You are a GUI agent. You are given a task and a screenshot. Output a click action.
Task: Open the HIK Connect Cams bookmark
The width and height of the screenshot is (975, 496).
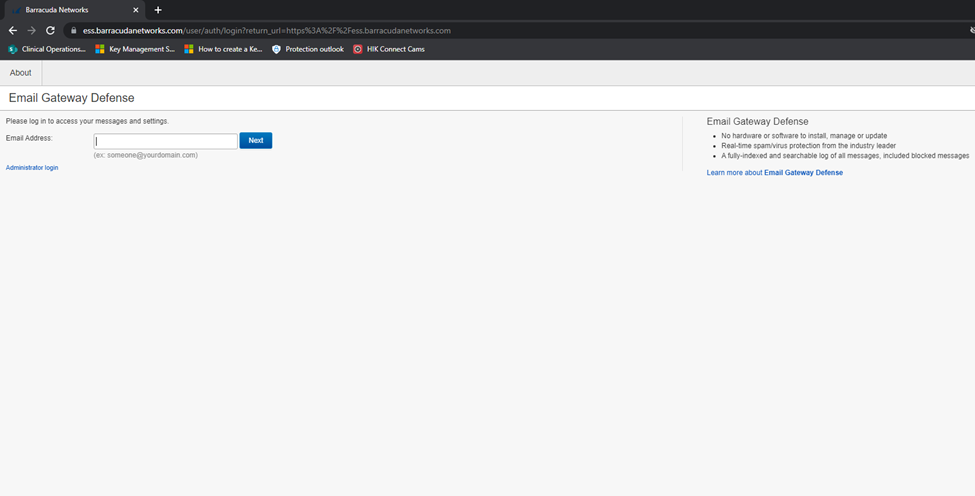point(389,49)
